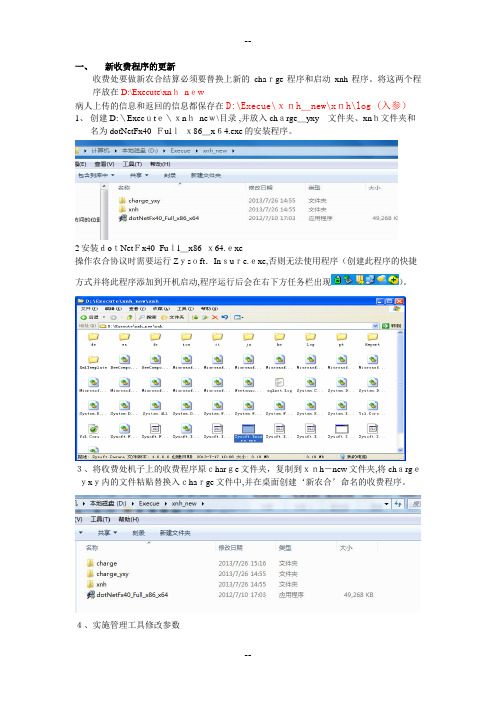This screenshot has height=702, width=496.
Task: Click 文件夹 folders button in XP toolbar
Action: coord(173,317)
